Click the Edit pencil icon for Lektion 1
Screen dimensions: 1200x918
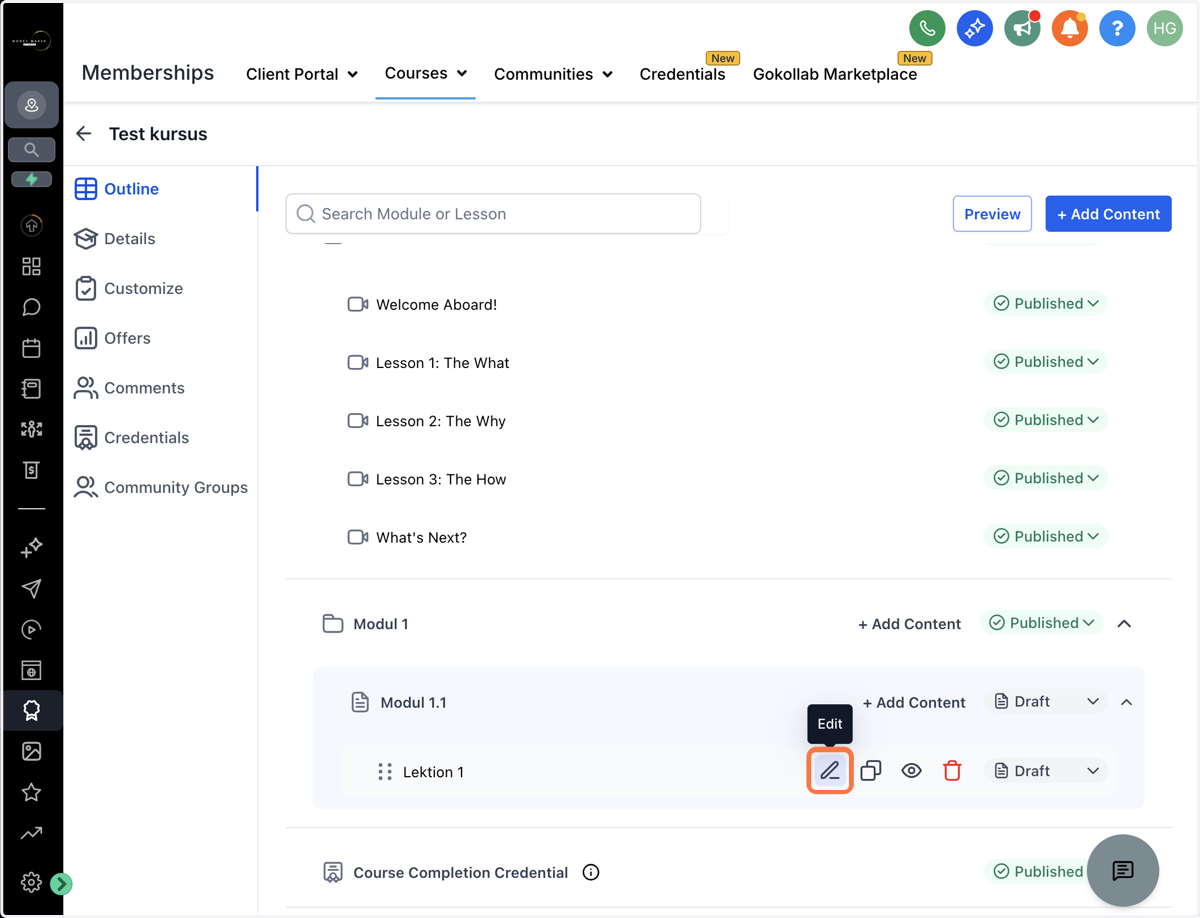[x=830, y=771]
